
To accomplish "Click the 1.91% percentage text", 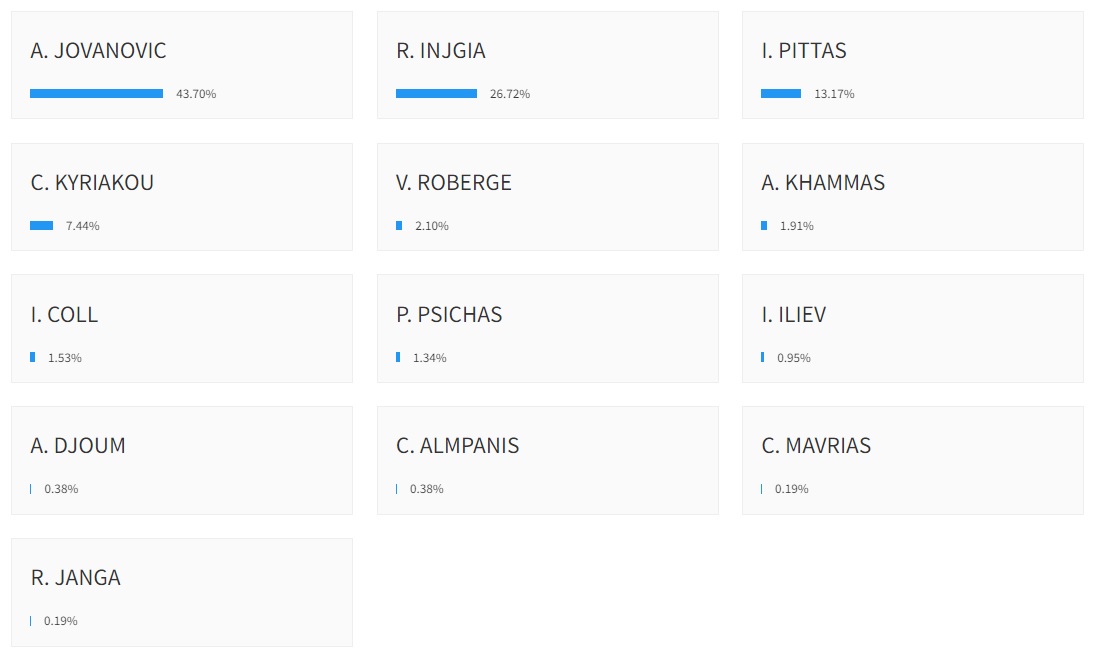I will coord(797,226).
